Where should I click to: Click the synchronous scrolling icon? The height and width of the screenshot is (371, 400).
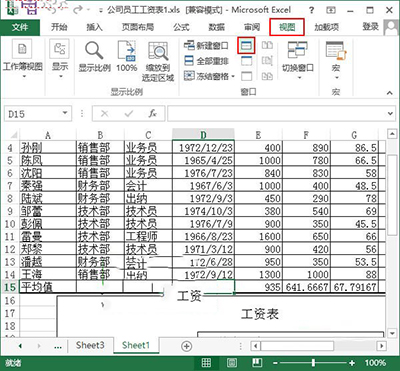click(x=267, y=61)
